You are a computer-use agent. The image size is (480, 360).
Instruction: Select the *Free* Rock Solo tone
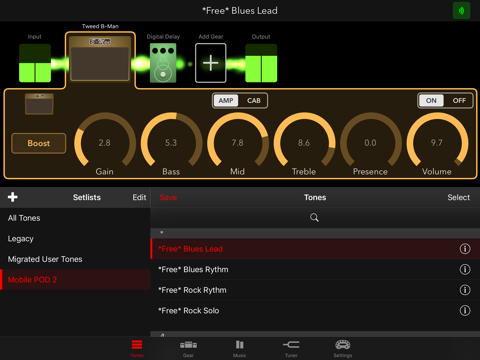[315, 311]
